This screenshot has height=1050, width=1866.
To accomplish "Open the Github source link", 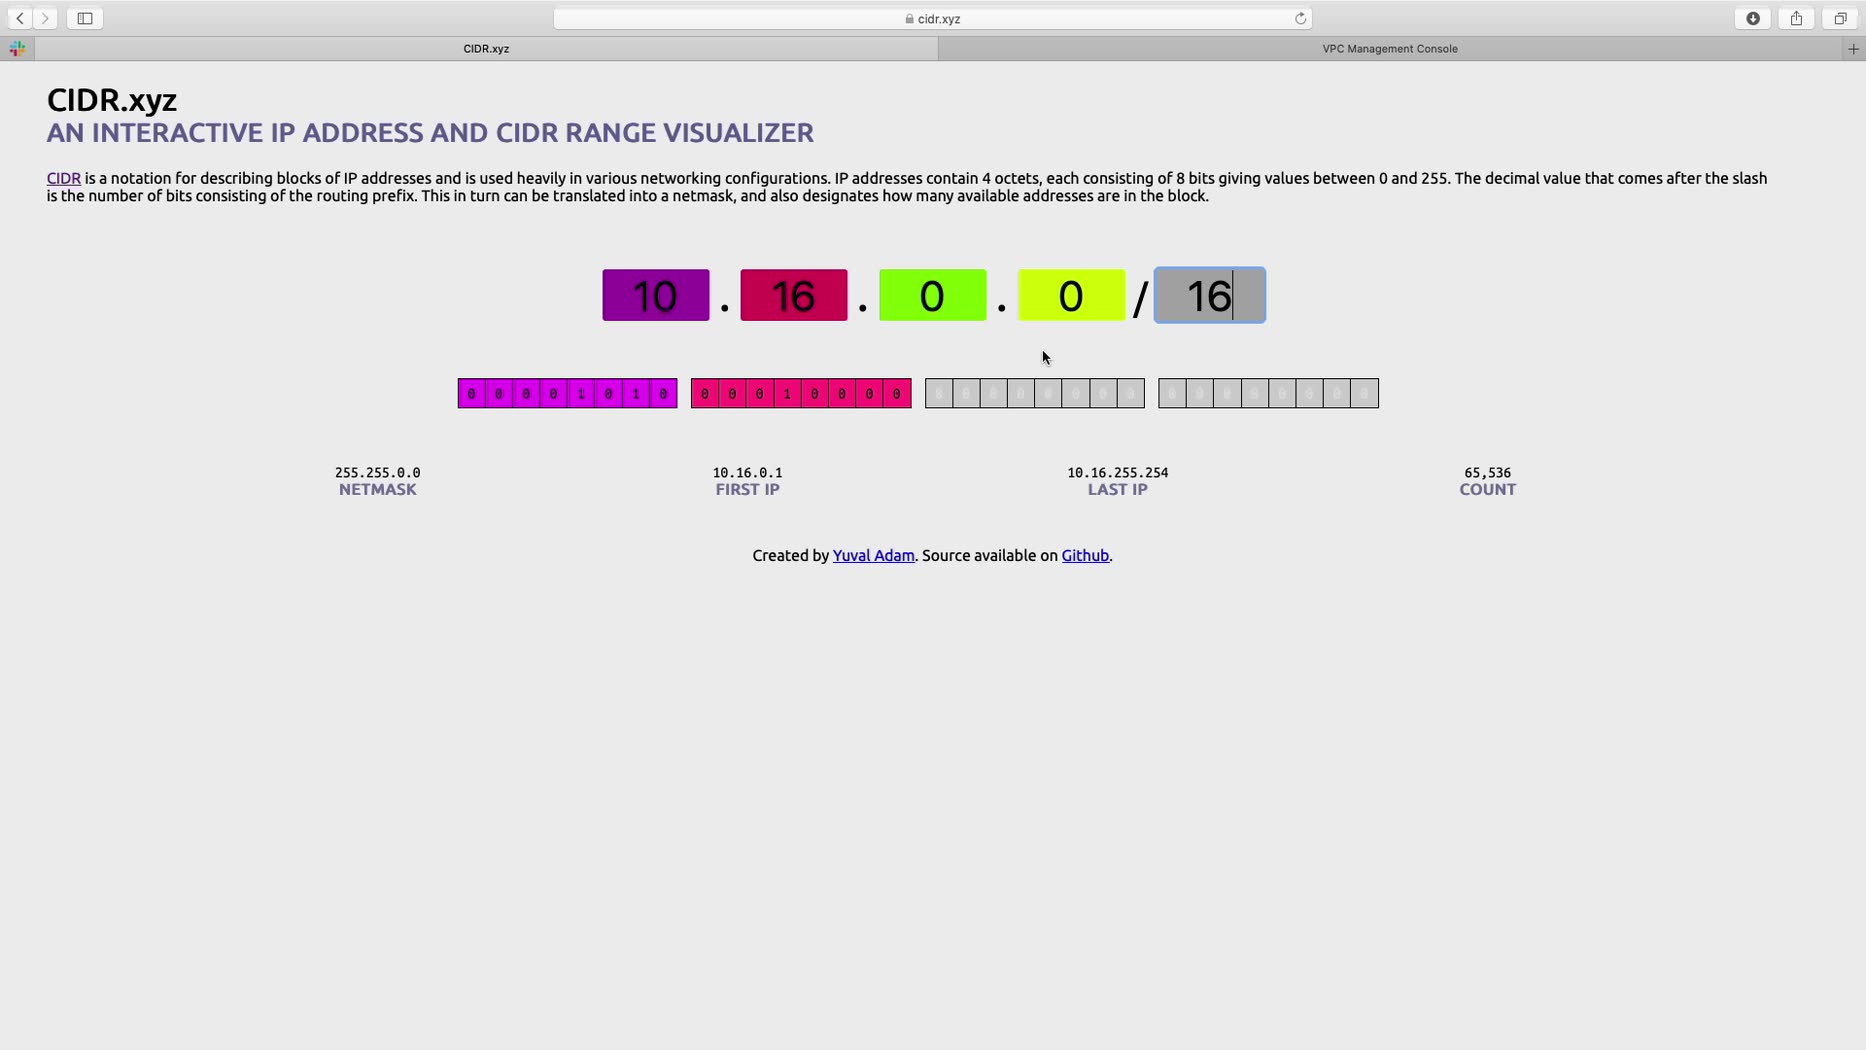I will [x=1085, y=555].
